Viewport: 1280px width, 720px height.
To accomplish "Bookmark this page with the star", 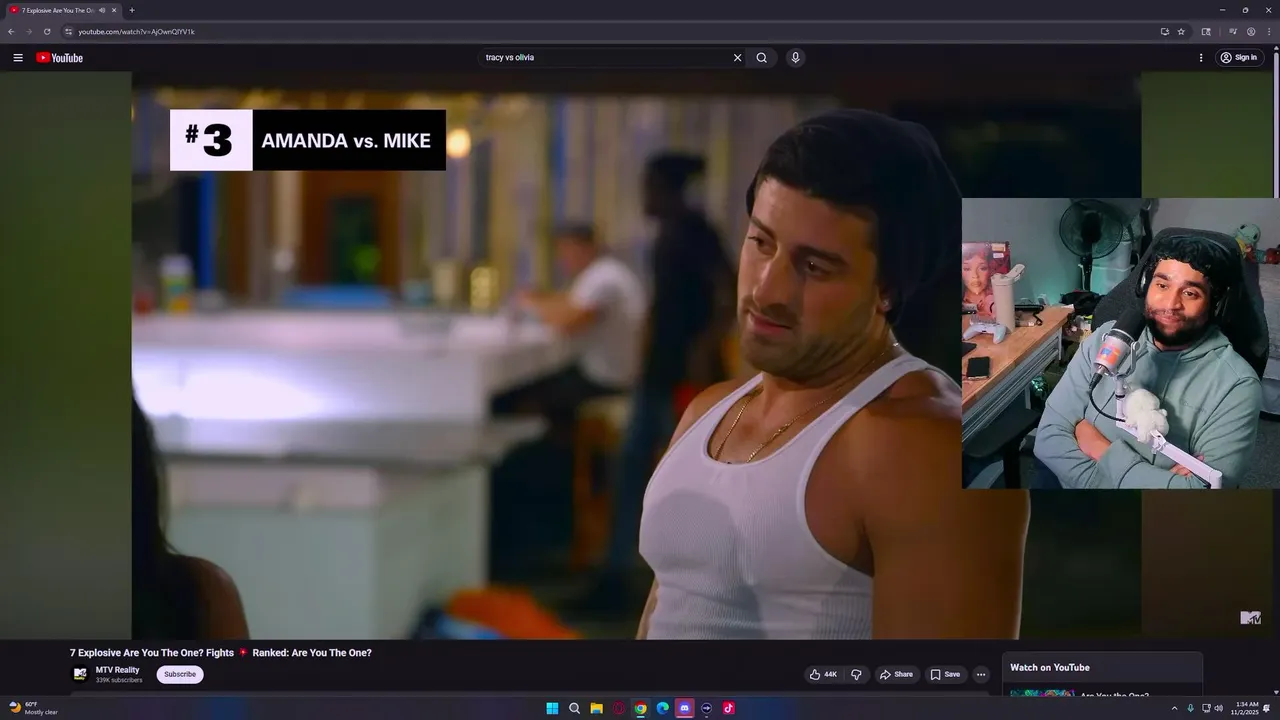I will click(x=1181, y=32).
